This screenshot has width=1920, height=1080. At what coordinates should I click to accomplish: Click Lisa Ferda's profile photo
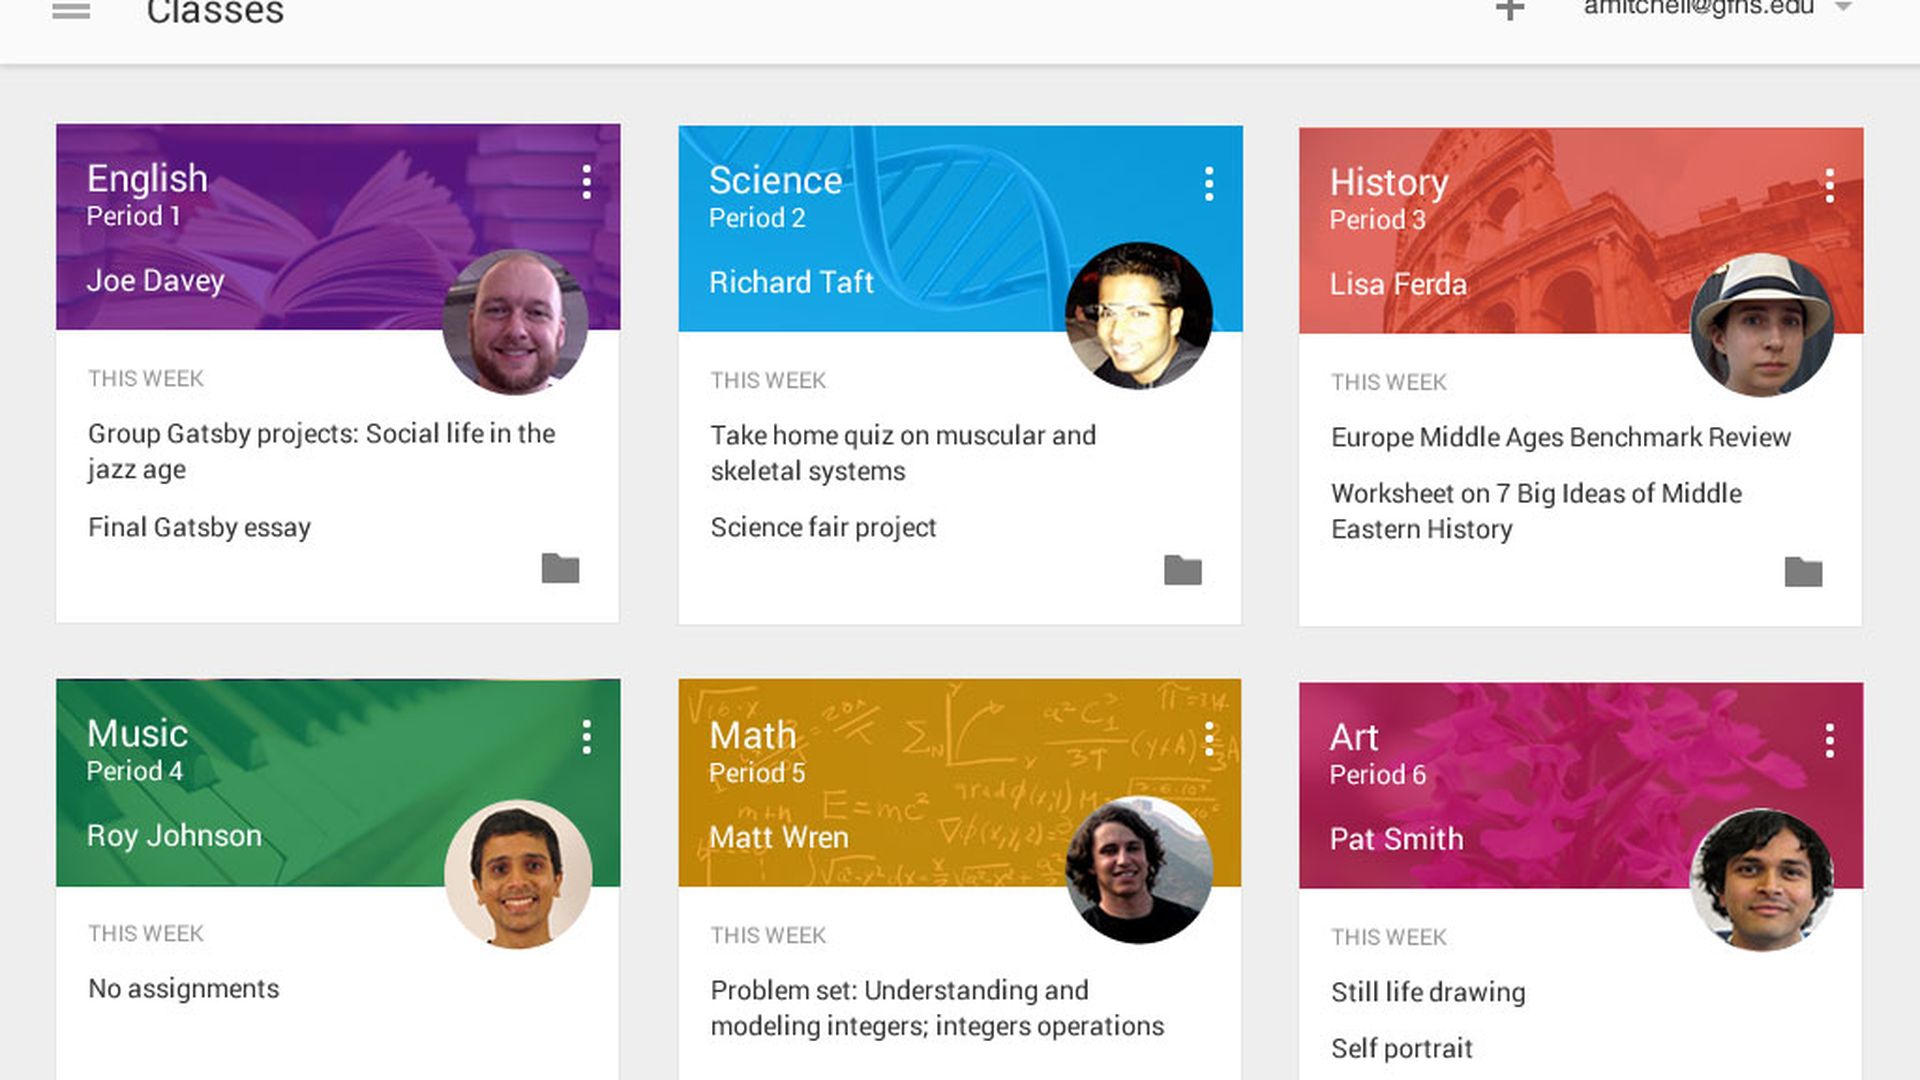tap(1762, 326)
